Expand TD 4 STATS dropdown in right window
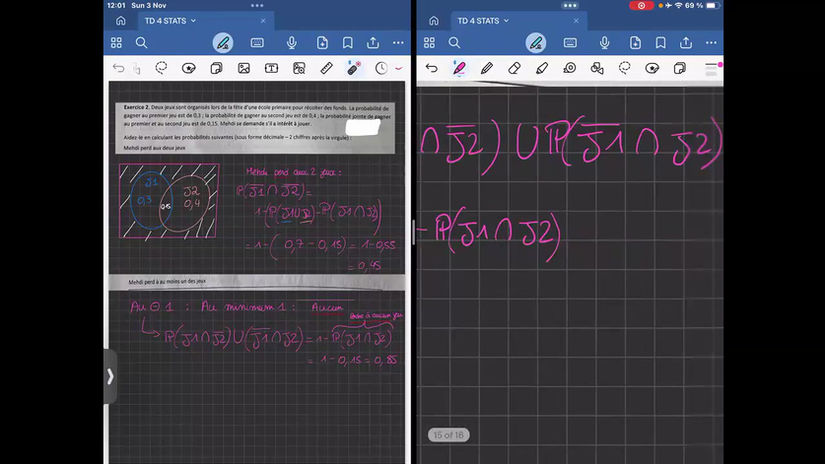 pyautogui.click(x=506, y=21)
